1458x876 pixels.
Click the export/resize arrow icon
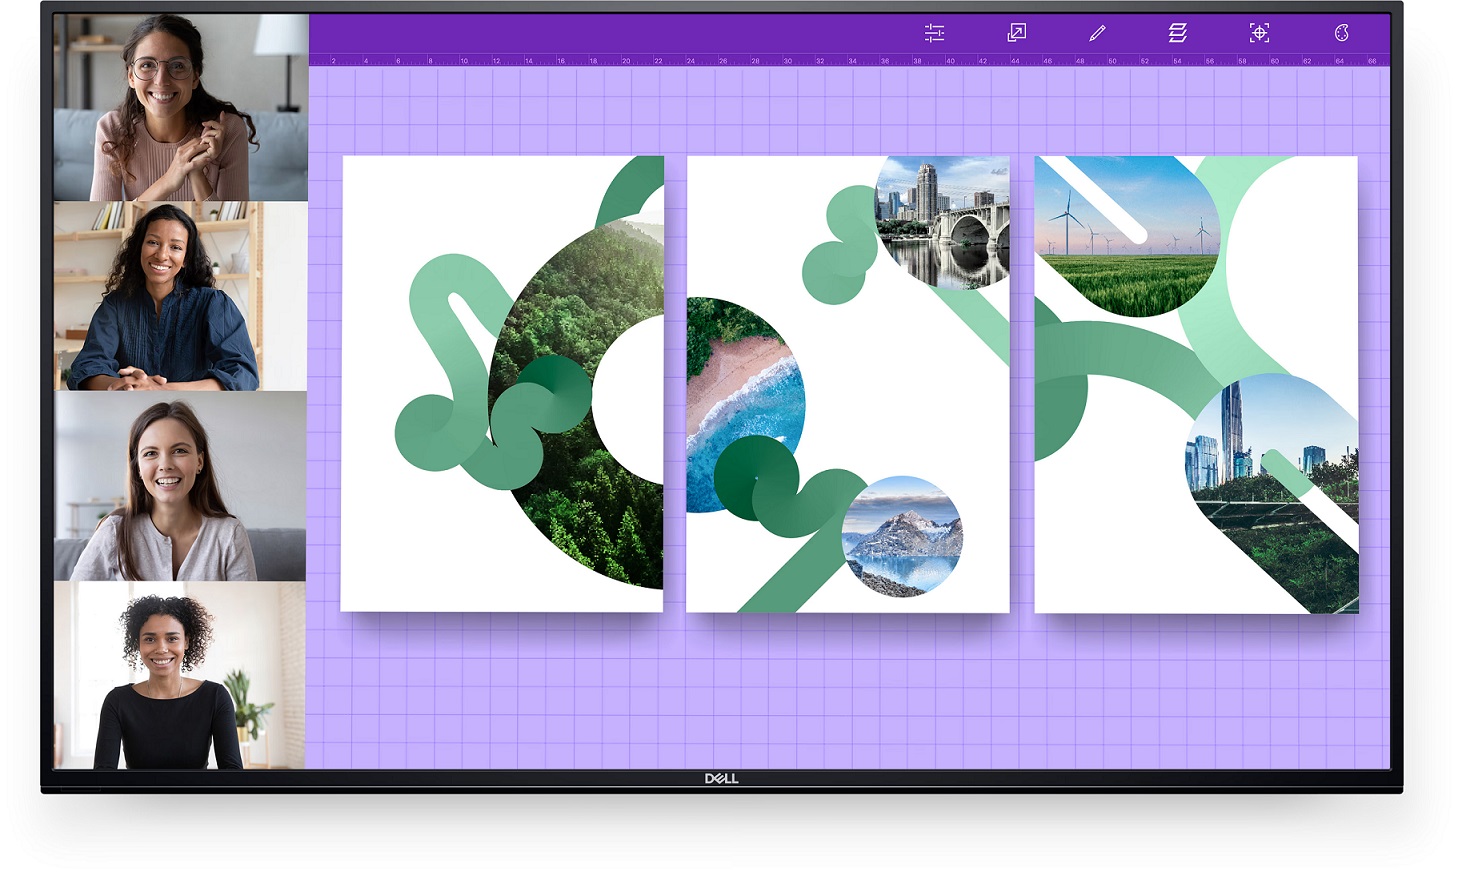click(1016, 33)
